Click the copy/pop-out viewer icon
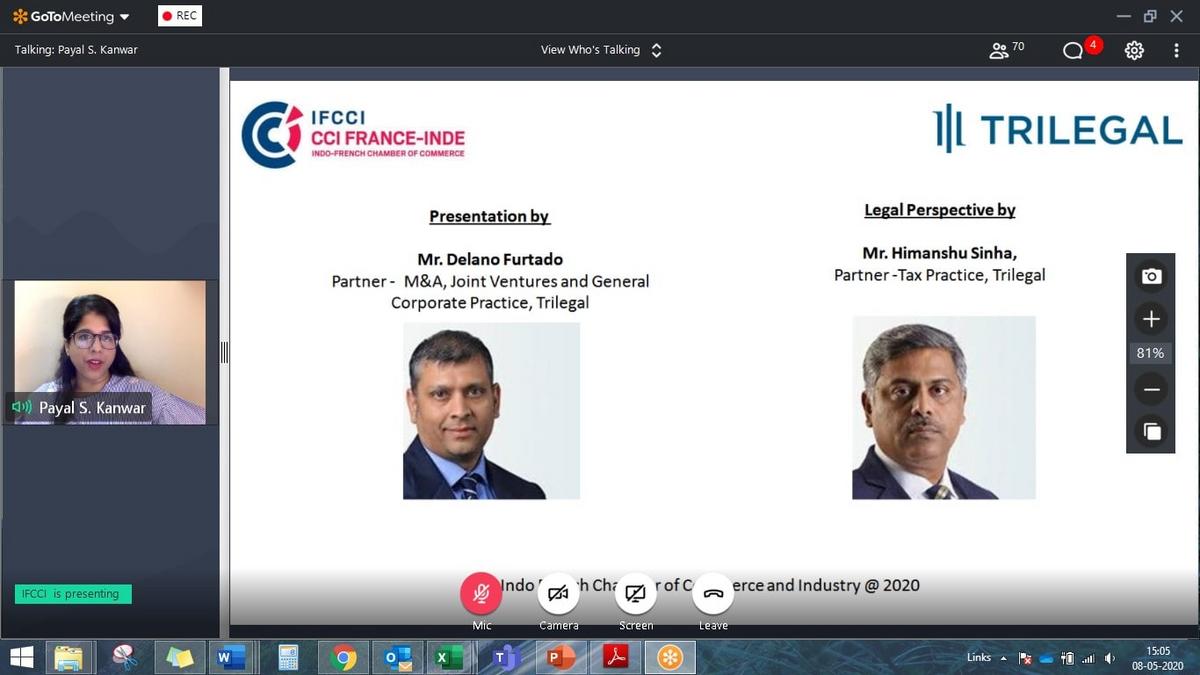Image resolution: width=1200 pixels, height=675 pixels. [1151, 431]
